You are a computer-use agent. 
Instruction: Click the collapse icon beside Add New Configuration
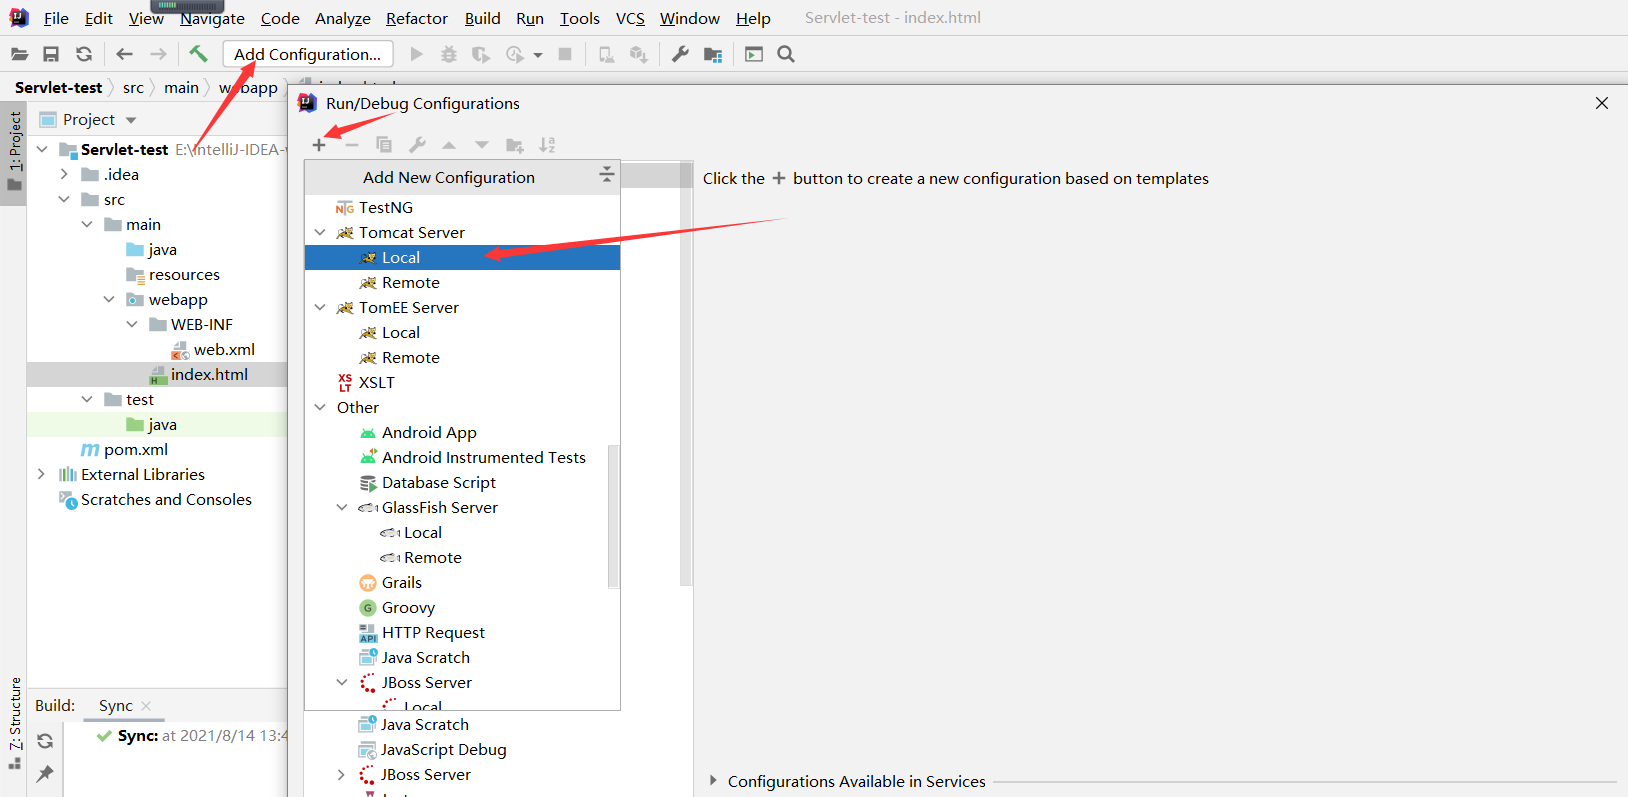point(606,175)
